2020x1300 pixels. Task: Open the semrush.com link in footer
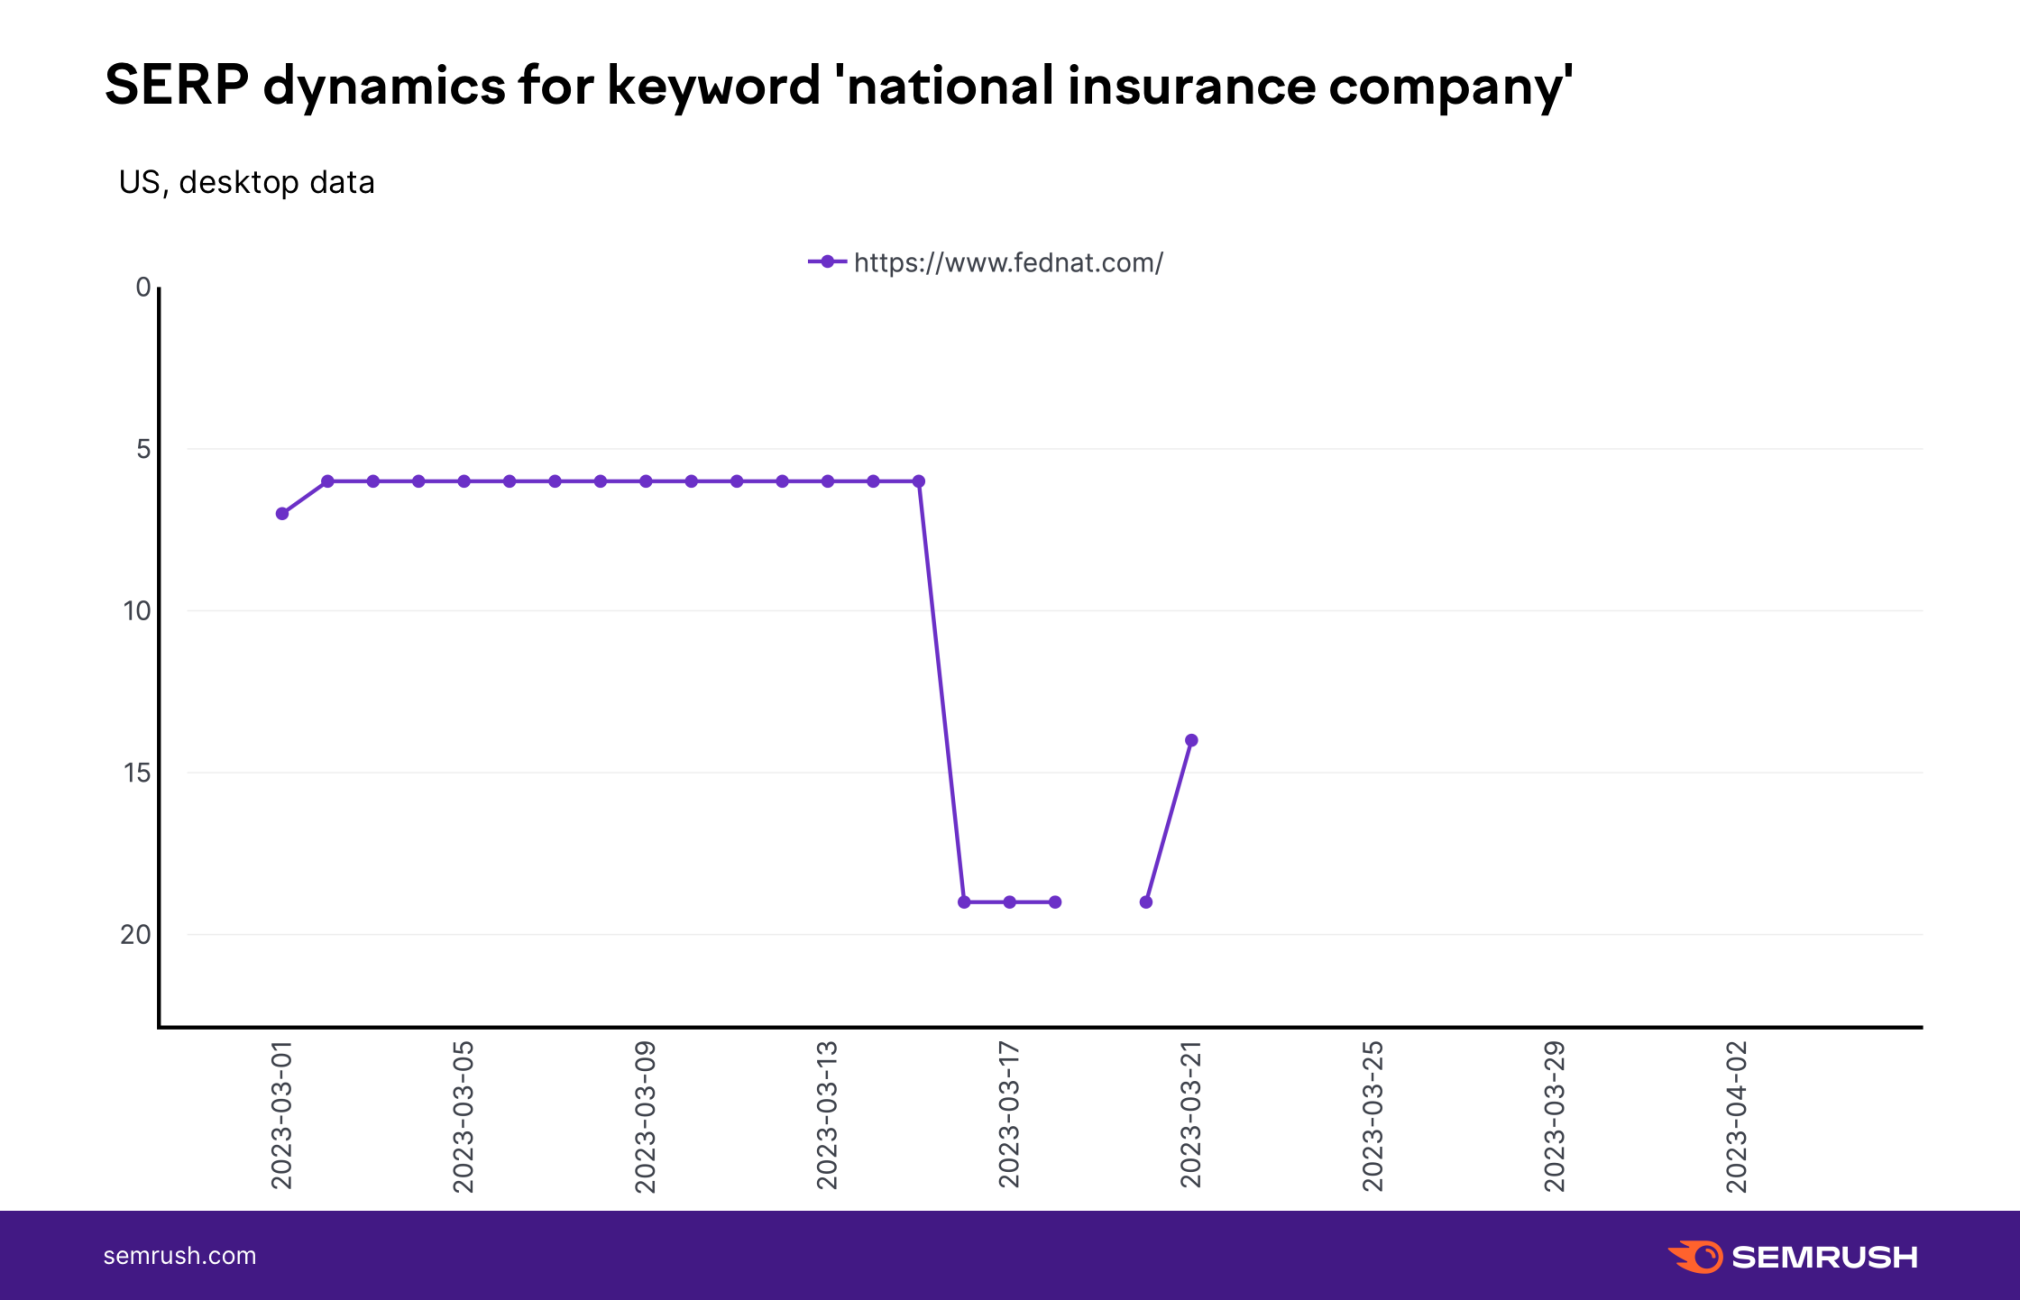click(180, 1256)
